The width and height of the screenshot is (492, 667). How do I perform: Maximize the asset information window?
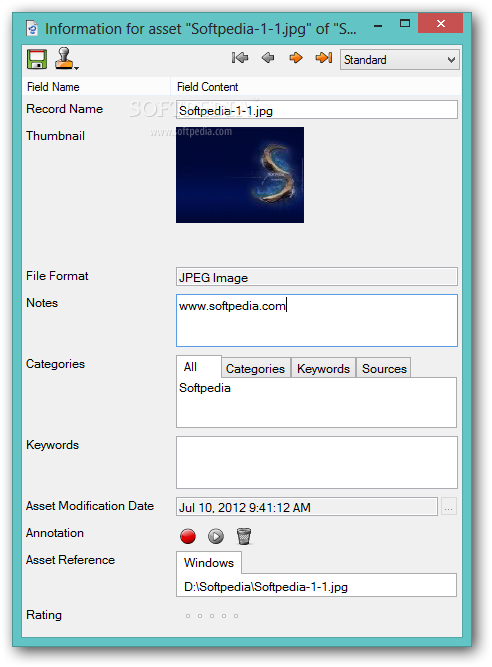coord(405,24)
